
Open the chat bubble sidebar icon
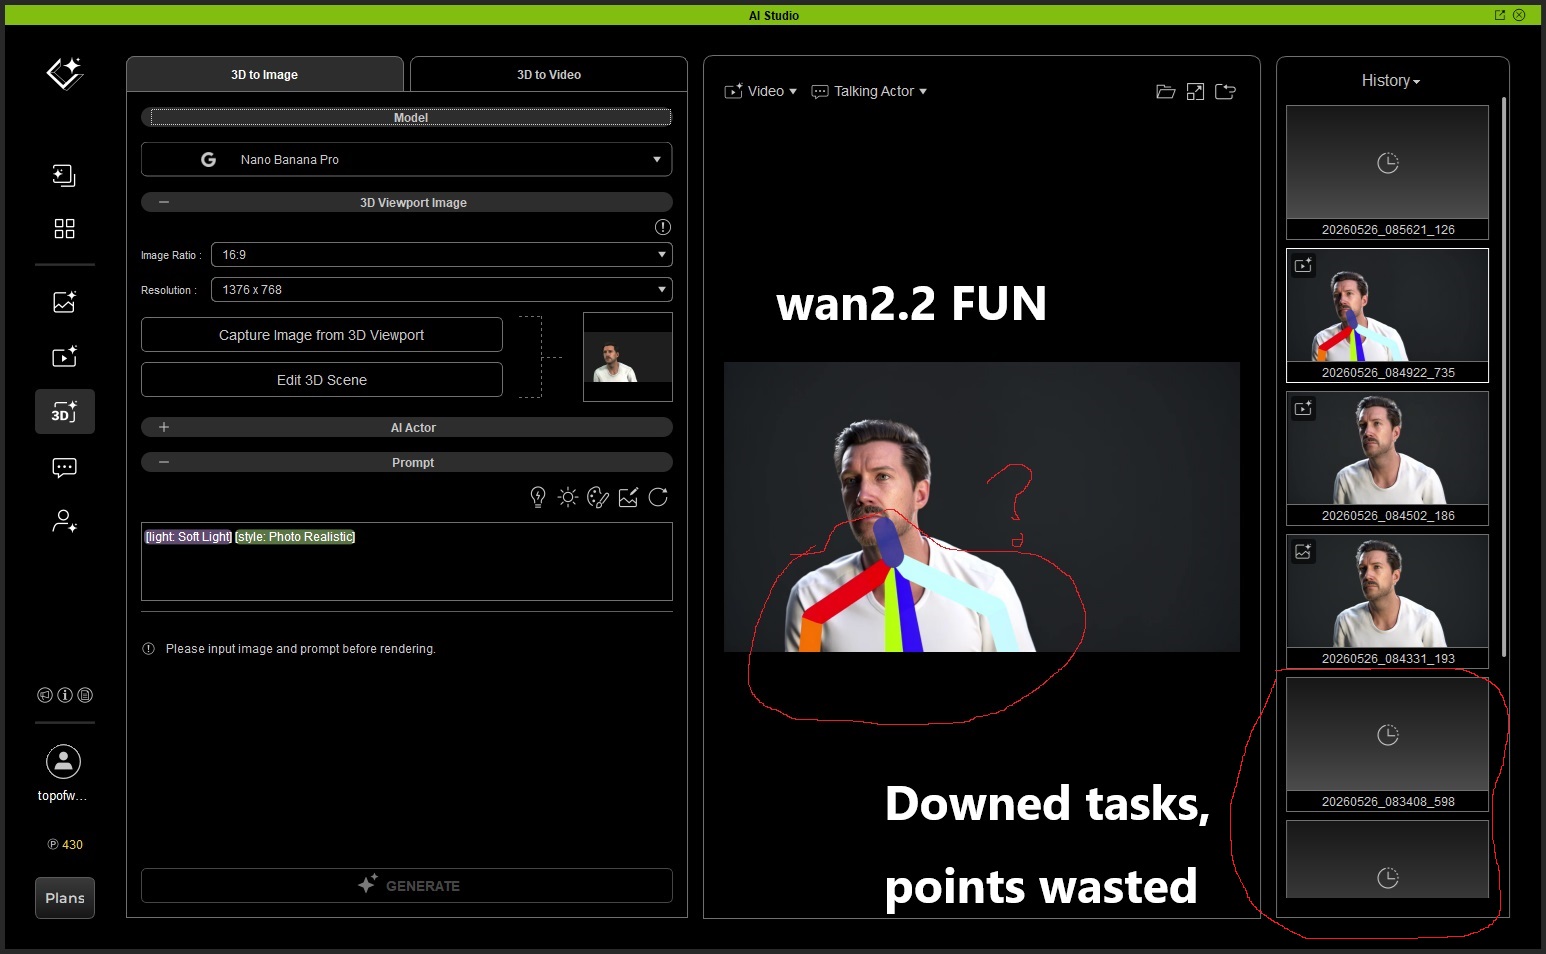point(65,468)
